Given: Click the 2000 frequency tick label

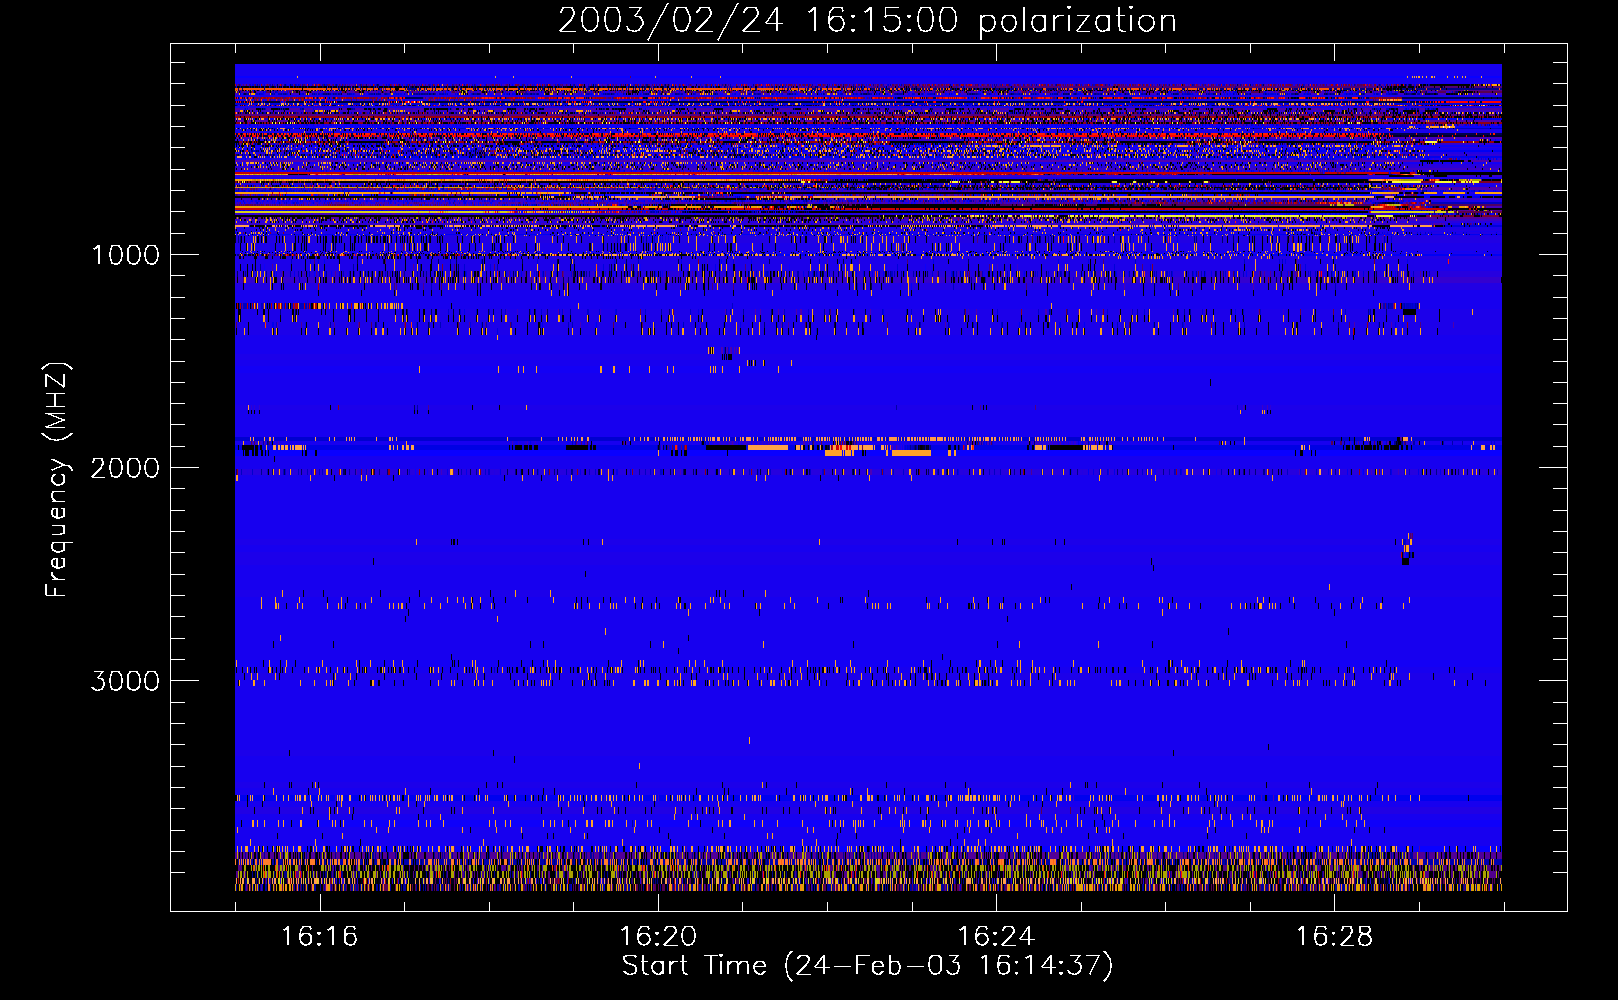Looking at the screenshot, I should 125,468.
